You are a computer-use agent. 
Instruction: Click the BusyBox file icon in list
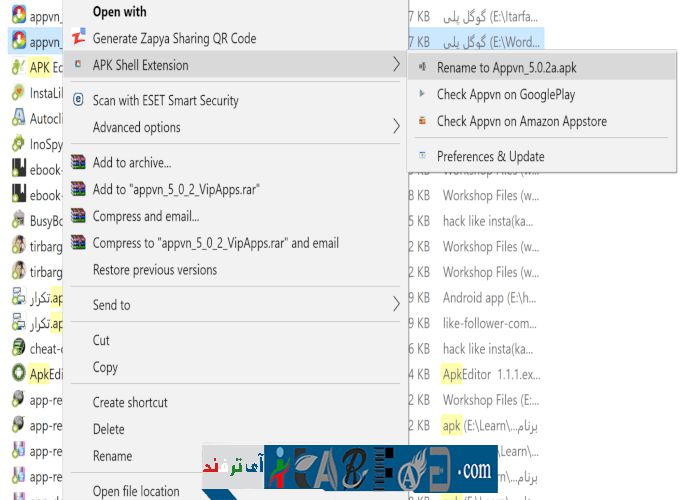[18, 219]
